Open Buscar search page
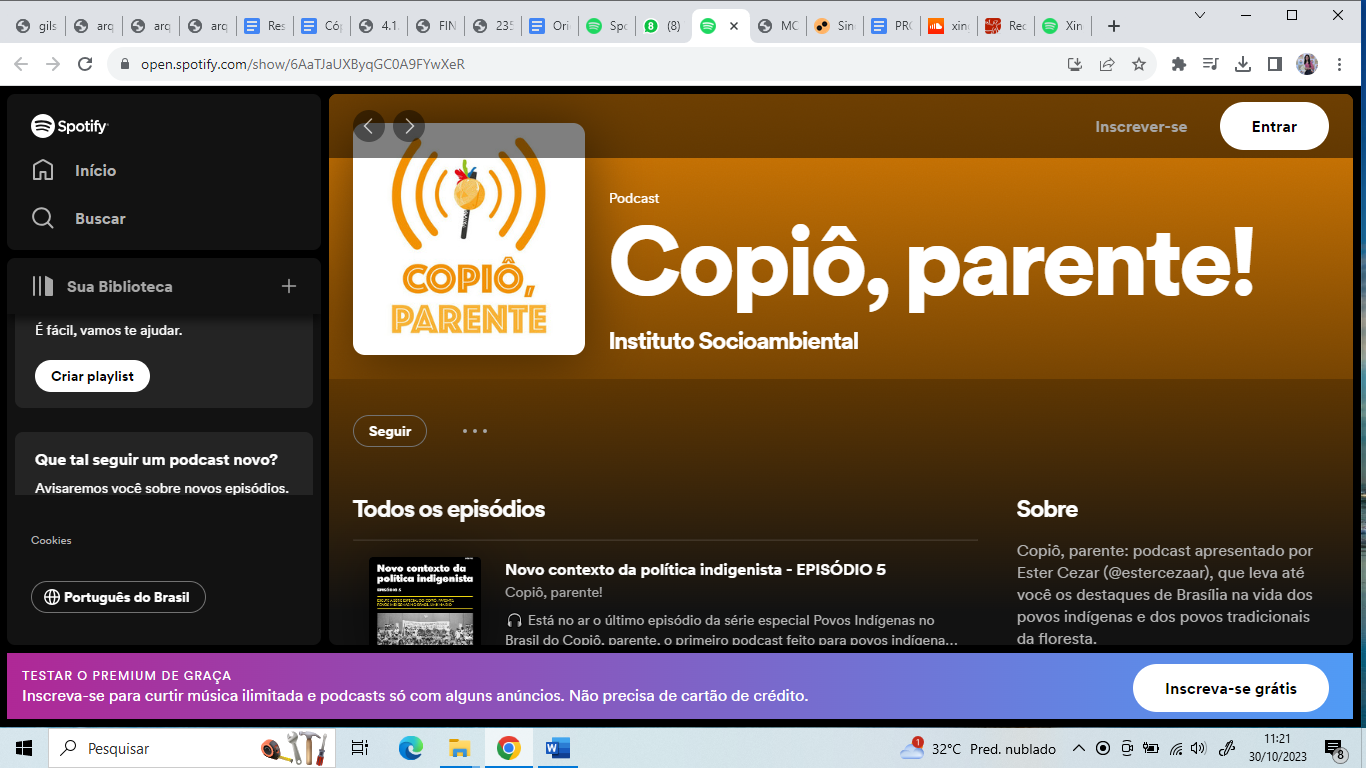 pyautogui.click(x=100, y=219)
